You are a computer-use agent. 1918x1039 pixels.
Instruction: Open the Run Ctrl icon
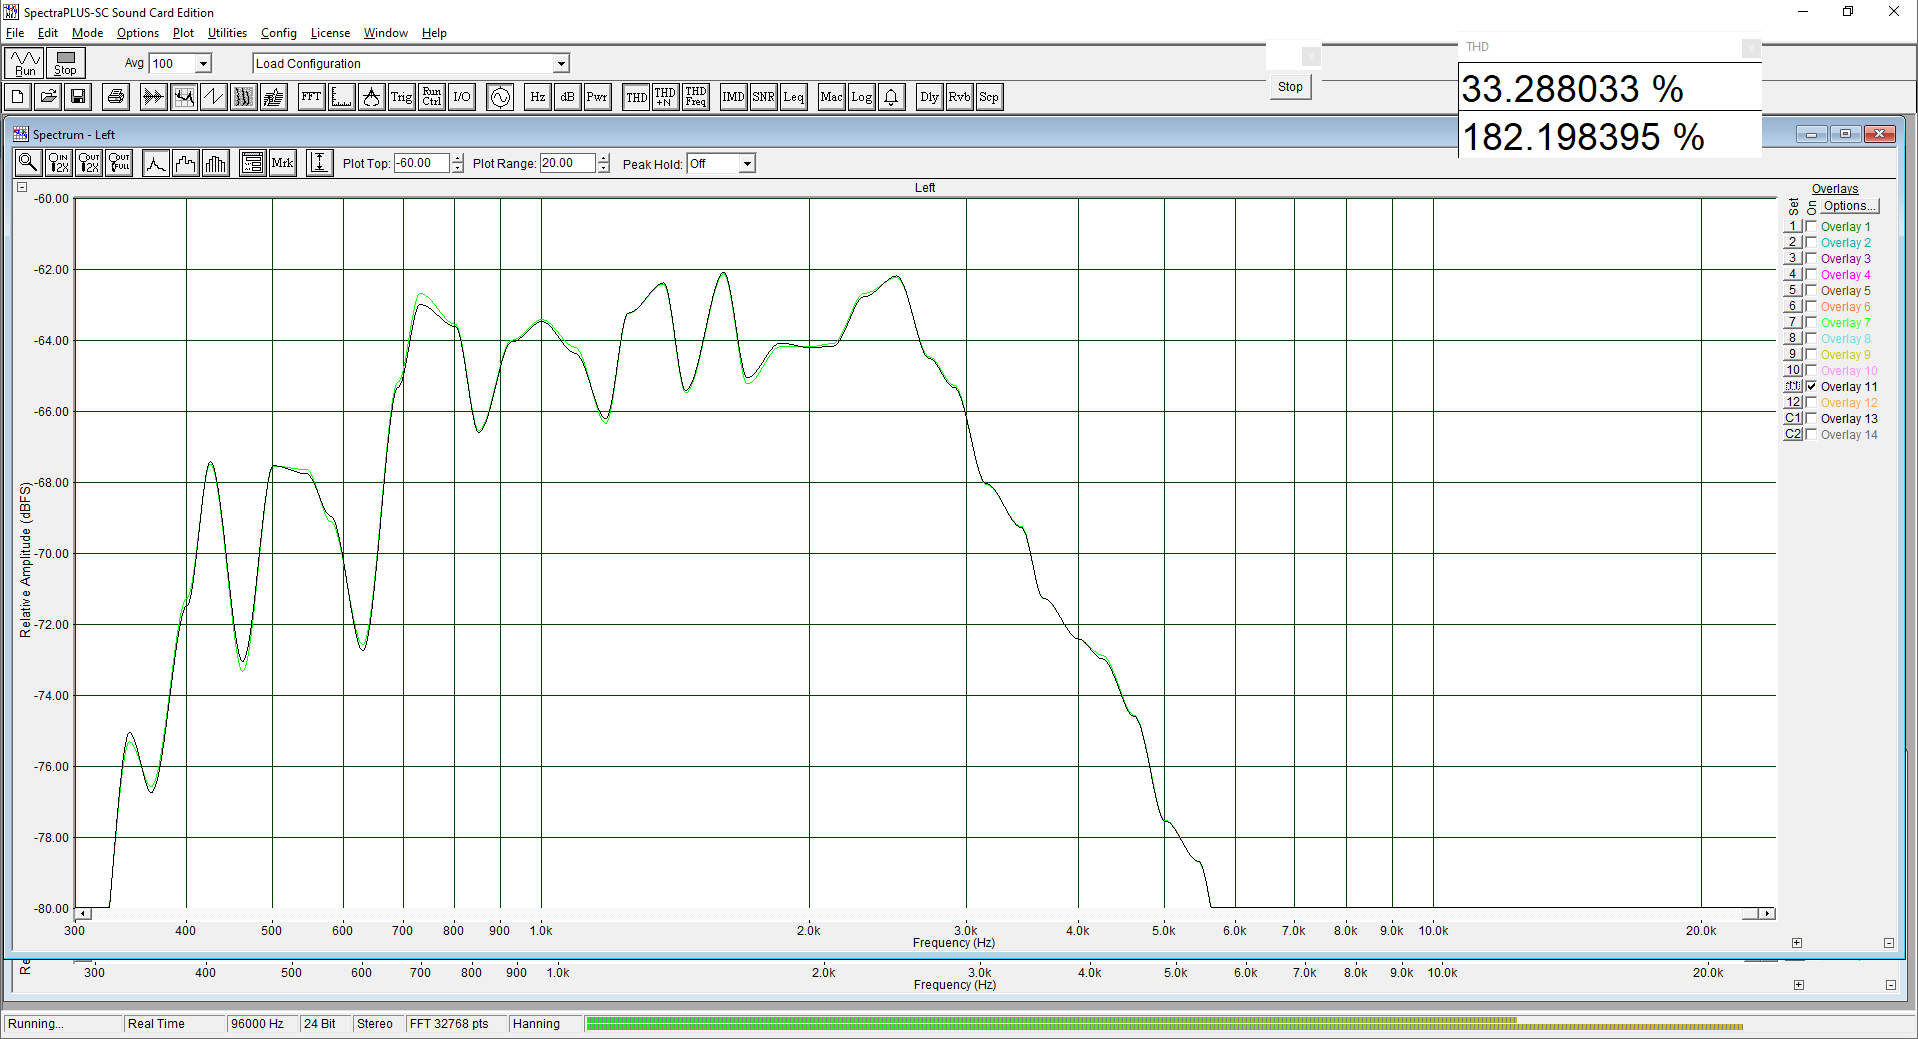click(432, 97)
